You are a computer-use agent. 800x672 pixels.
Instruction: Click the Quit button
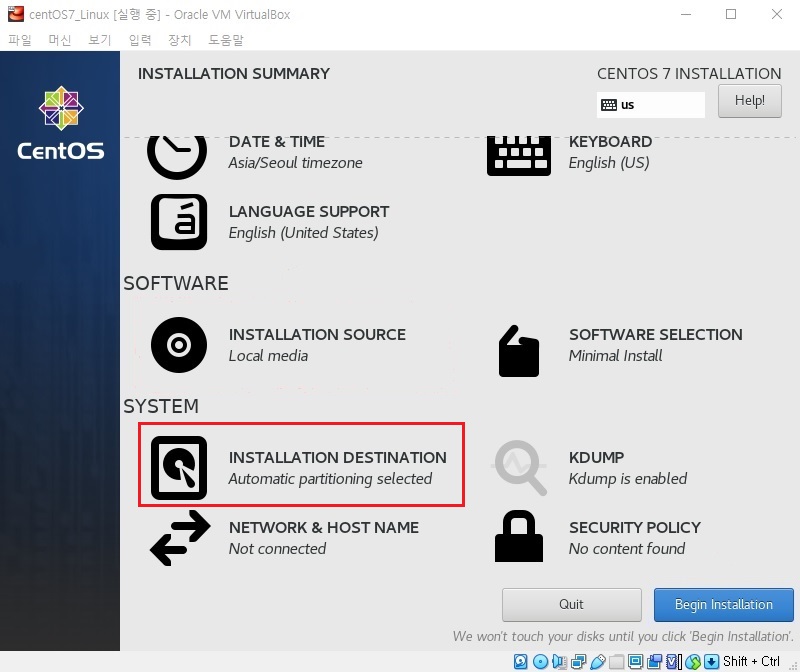(x=571, y=605)
